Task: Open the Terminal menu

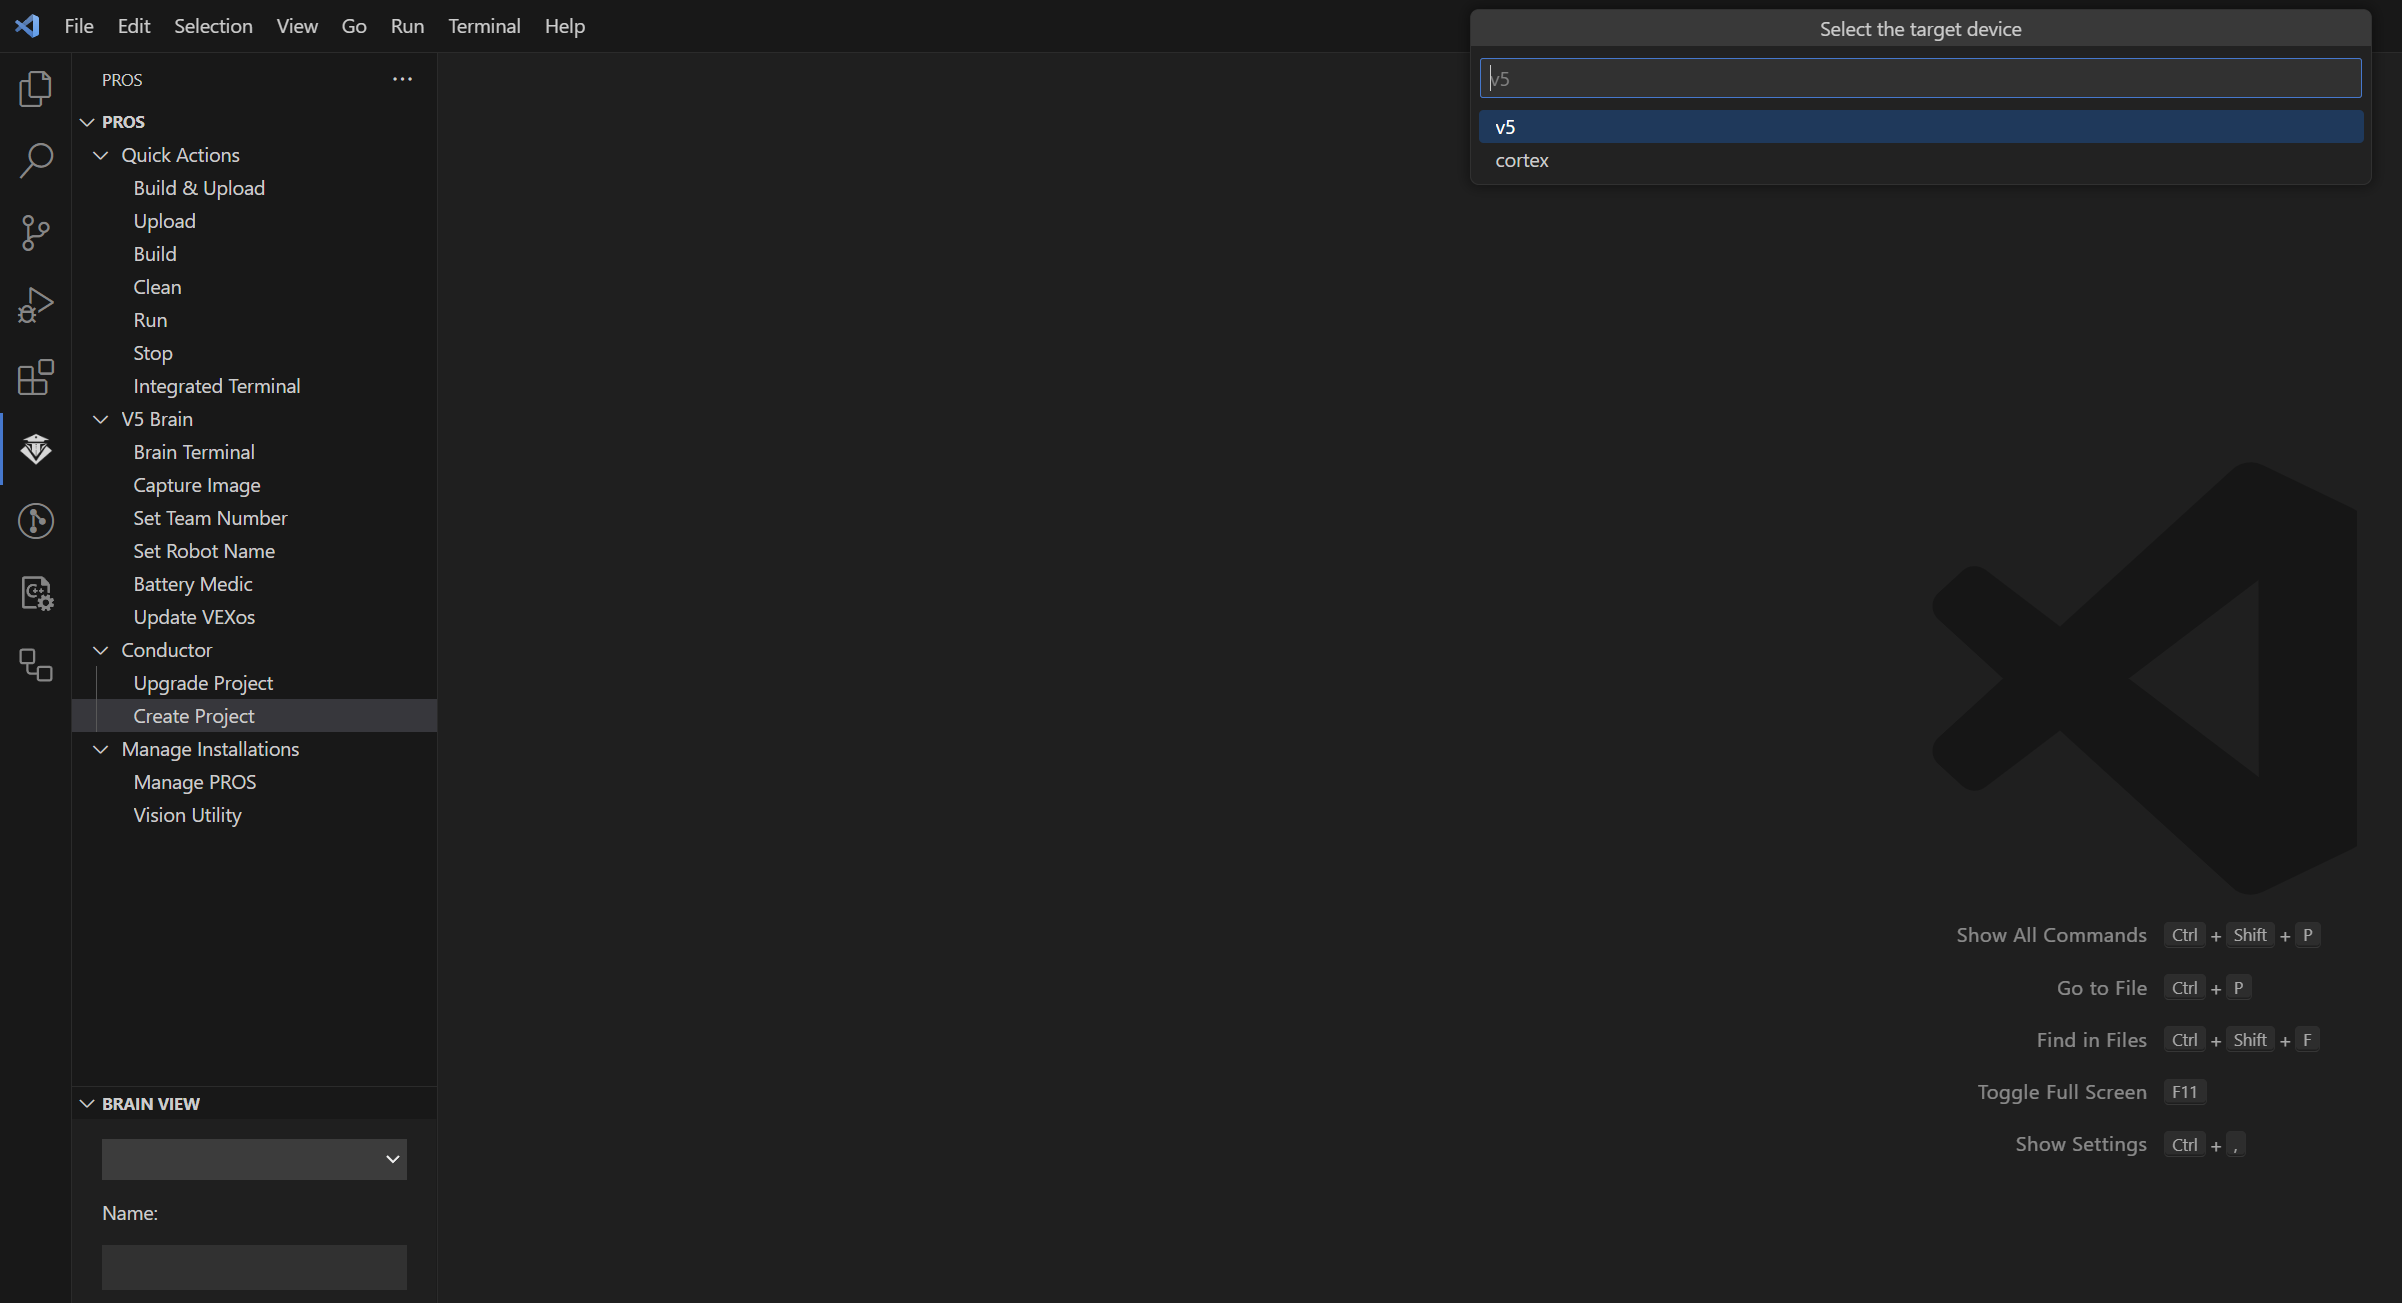Action: pyautogui.click(x=484, y=26)
